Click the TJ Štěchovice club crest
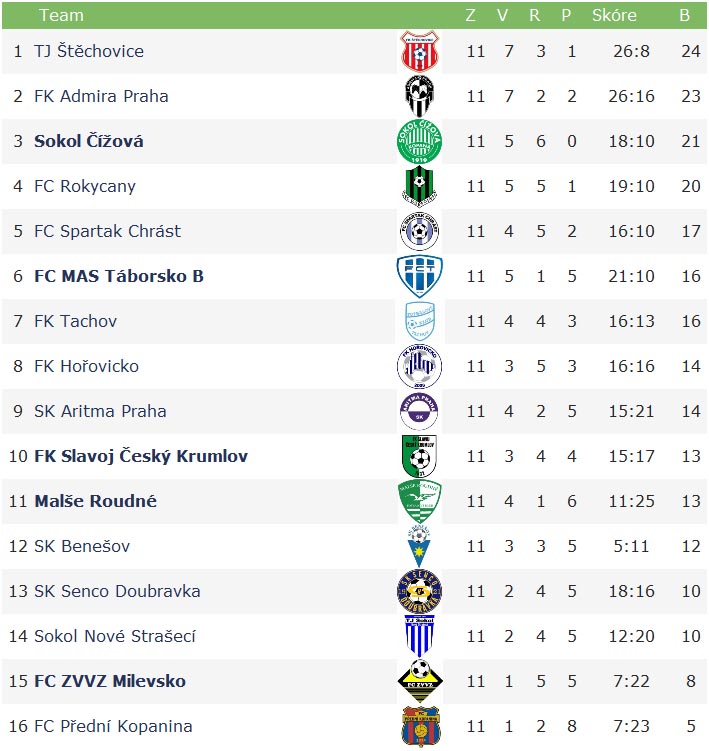Viewport: 709px width, 751px height. tap(420, 51)
